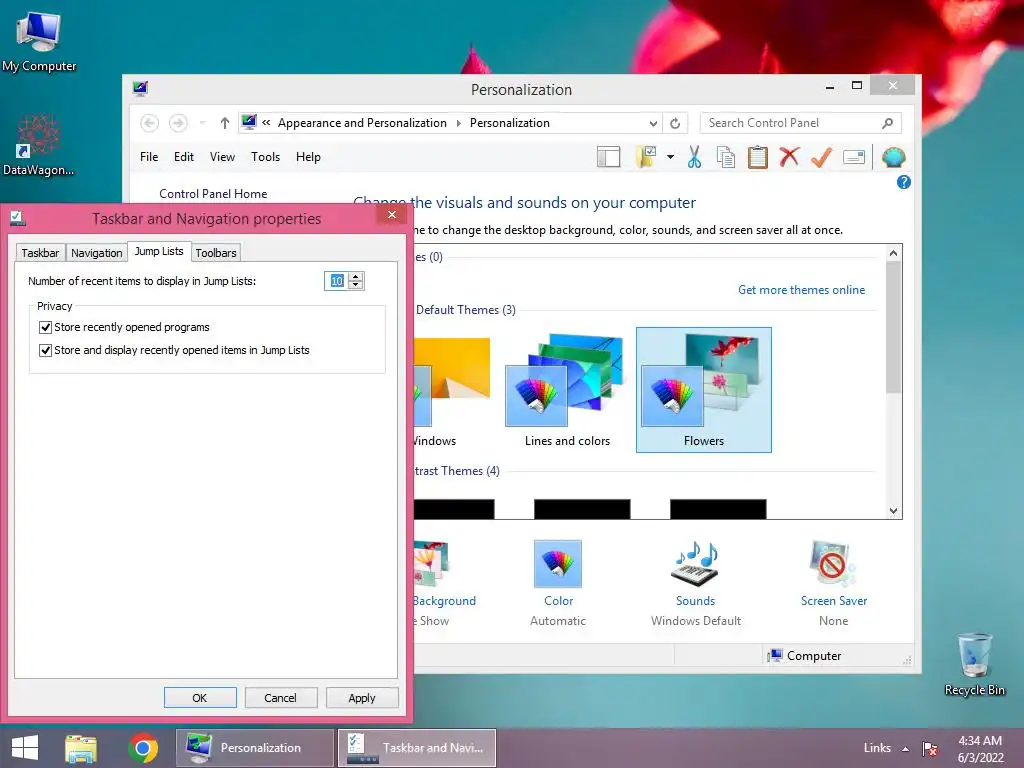Open the blue help question mark icon

point(903,182)
